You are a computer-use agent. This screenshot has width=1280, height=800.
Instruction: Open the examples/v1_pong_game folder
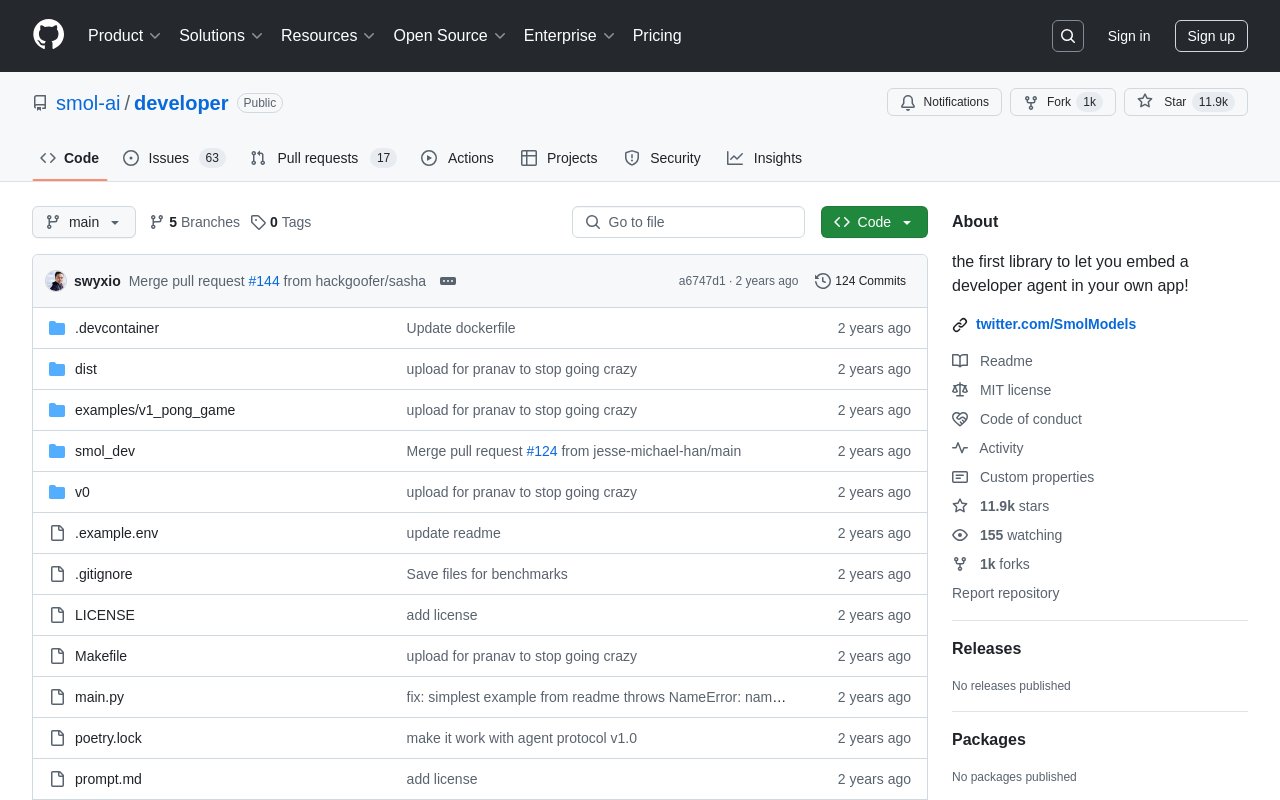pos(155,410)
